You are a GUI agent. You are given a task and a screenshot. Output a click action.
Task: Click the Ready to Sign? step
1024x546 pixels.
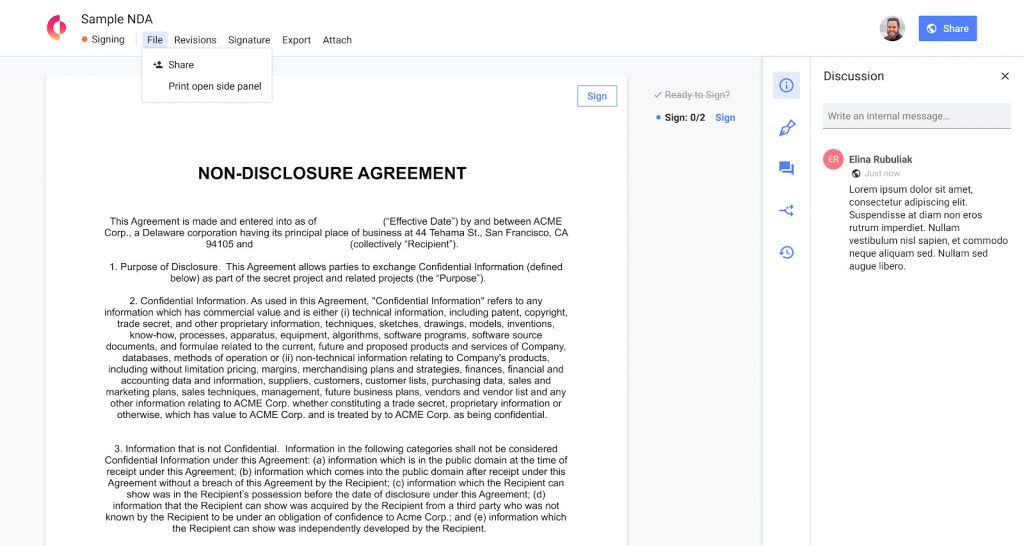tap(692, 95)
